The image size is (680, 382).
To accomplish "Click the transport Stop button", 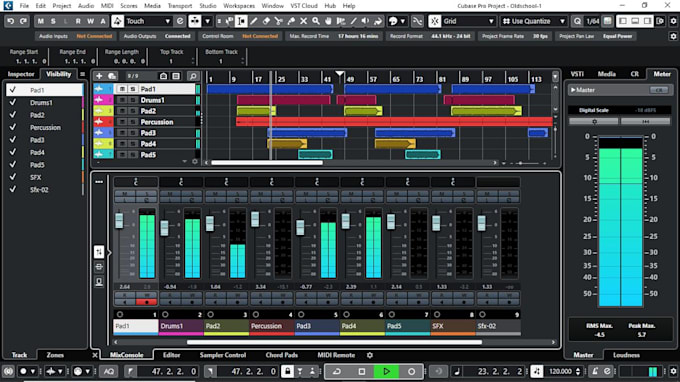I will [362, 371].
